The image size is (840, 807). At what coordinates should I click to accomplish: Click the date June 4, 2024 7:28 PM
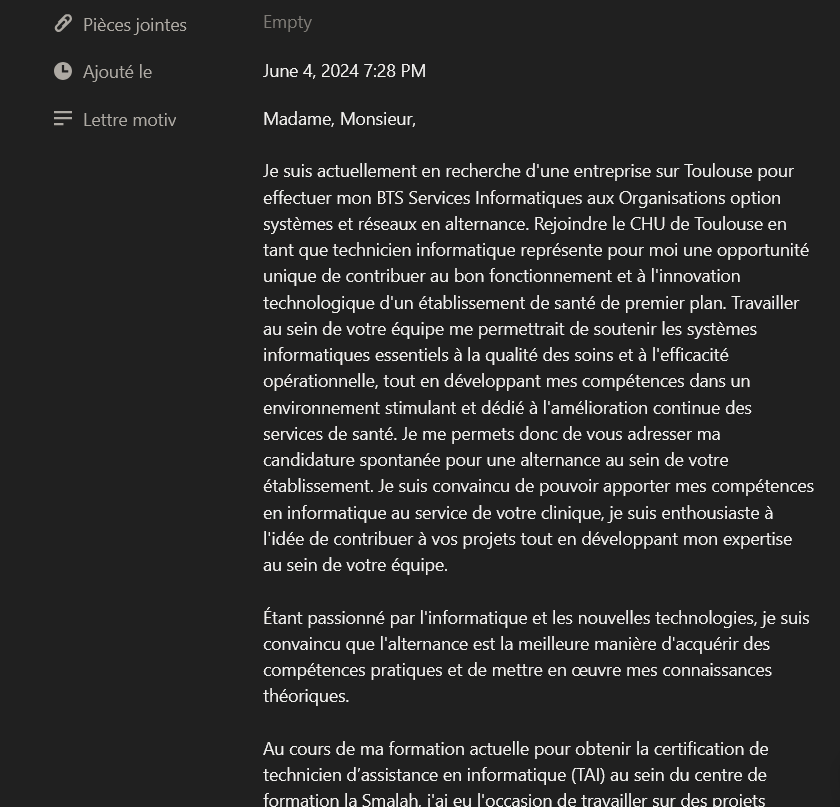(x=344, y=70)
